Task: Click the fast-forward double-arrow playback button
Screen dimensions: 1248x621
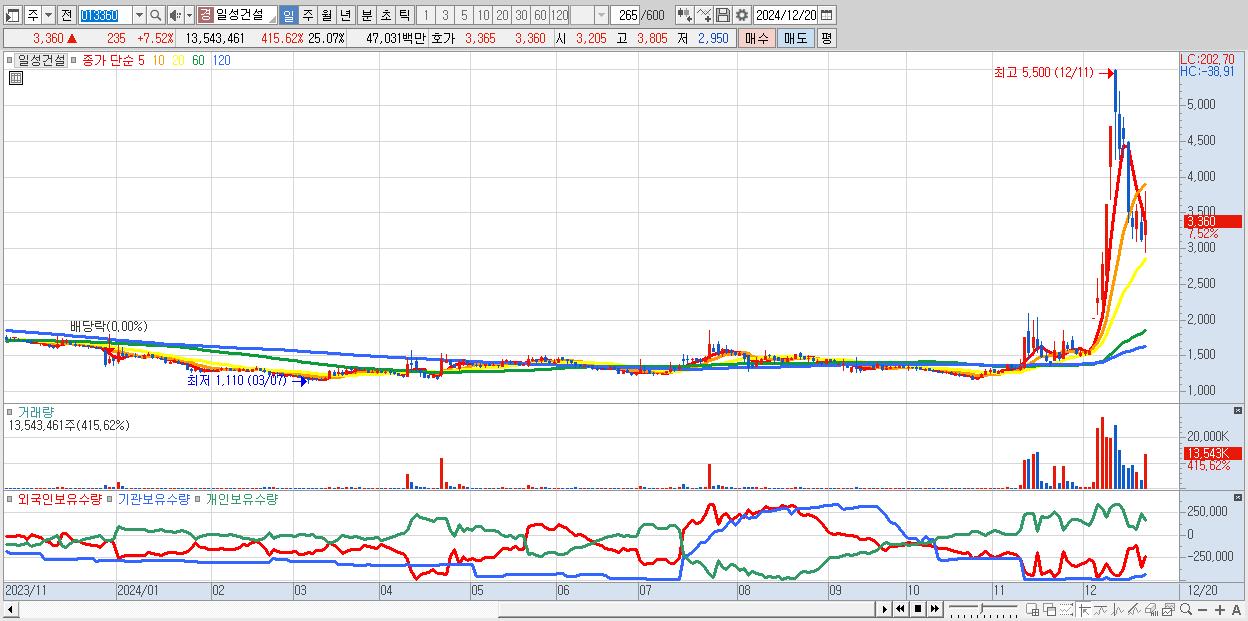Action: click(934, 609)
